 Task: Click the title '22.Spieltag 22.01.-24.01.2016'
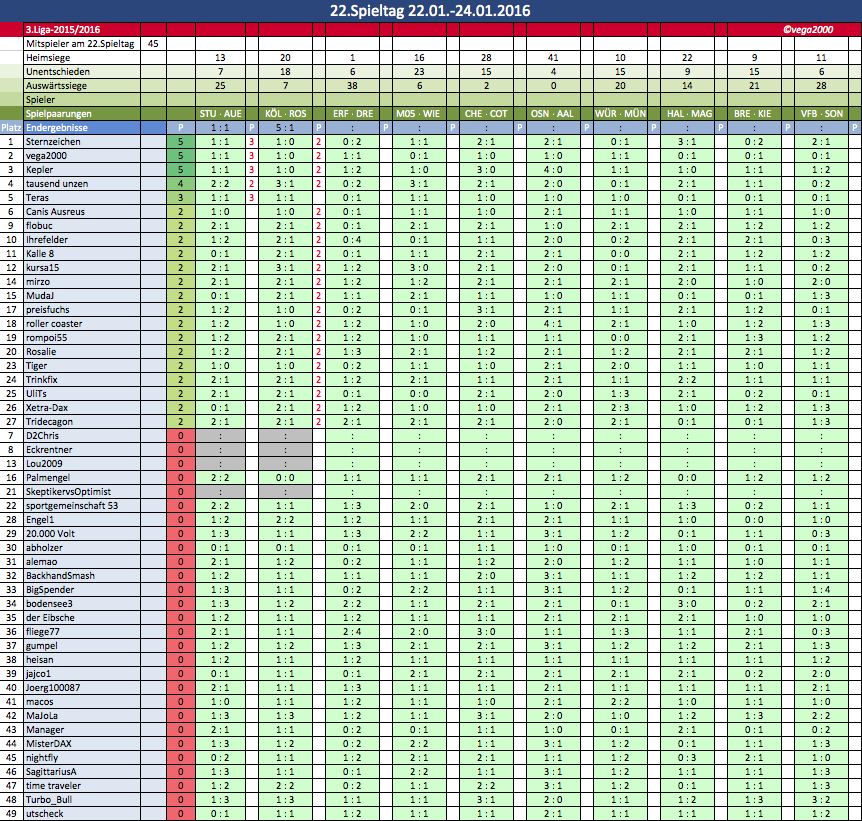click(430, 10)
